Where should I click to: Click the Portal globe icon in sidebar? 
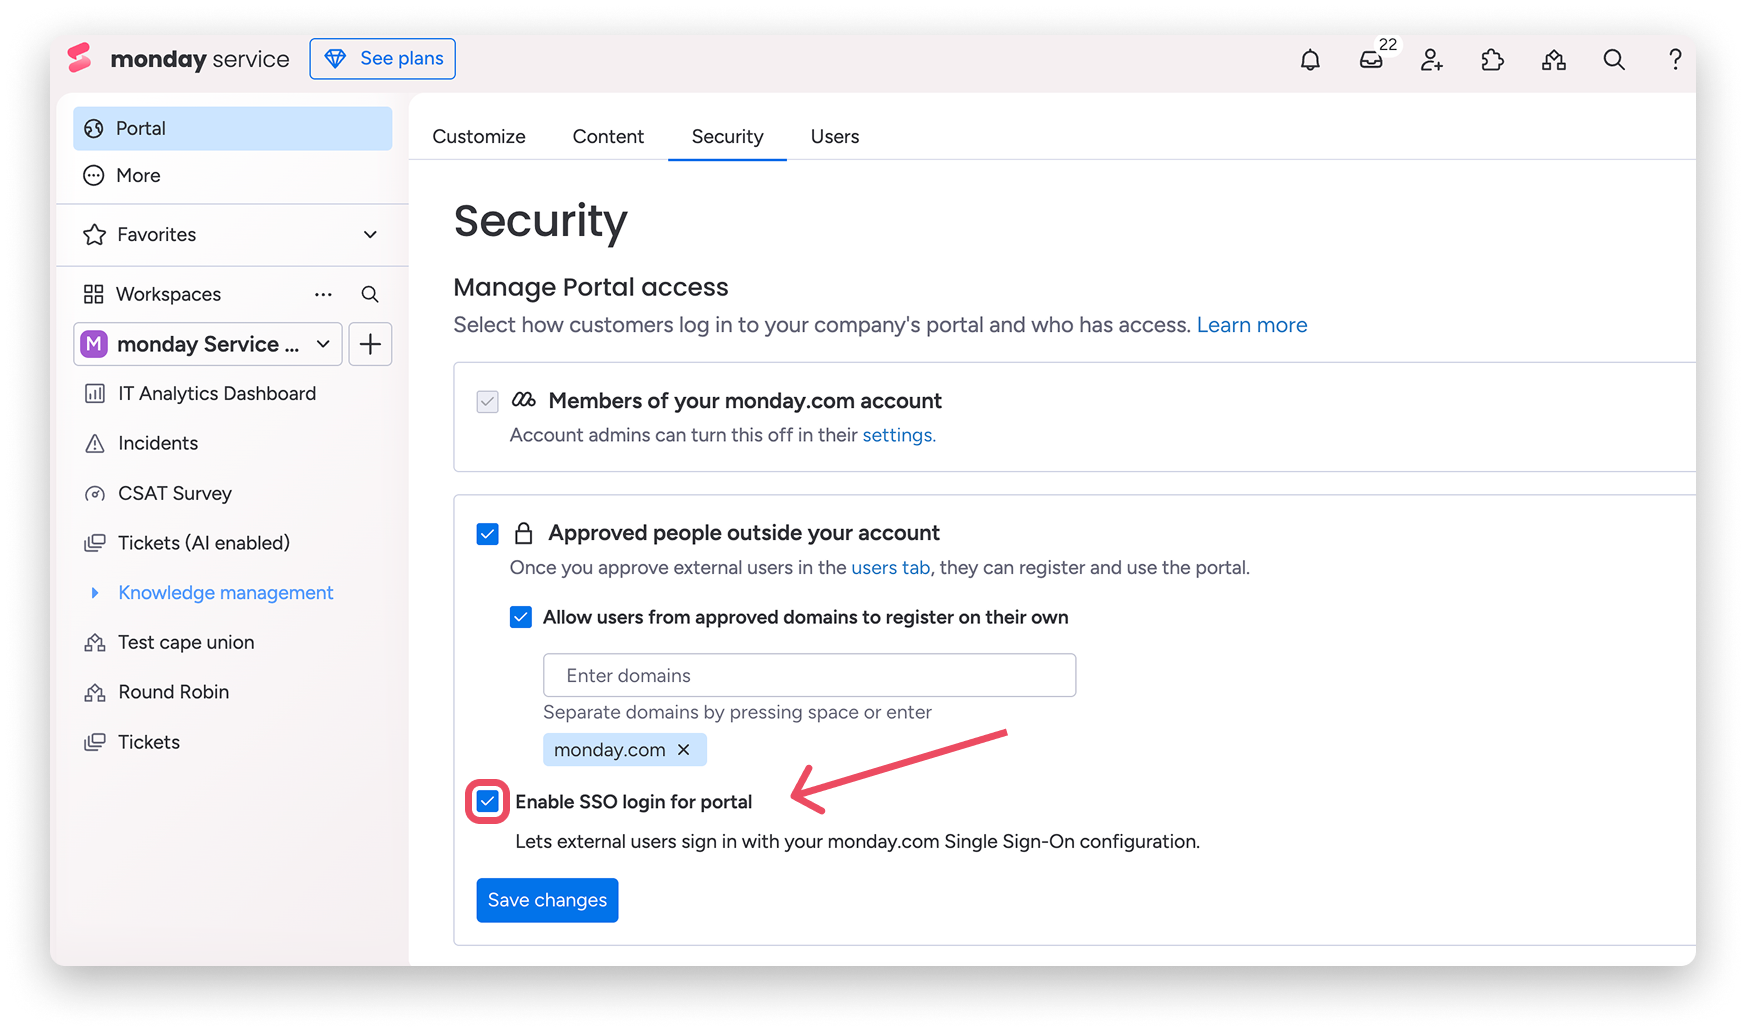pyautogui.click(x=94, y=128)
